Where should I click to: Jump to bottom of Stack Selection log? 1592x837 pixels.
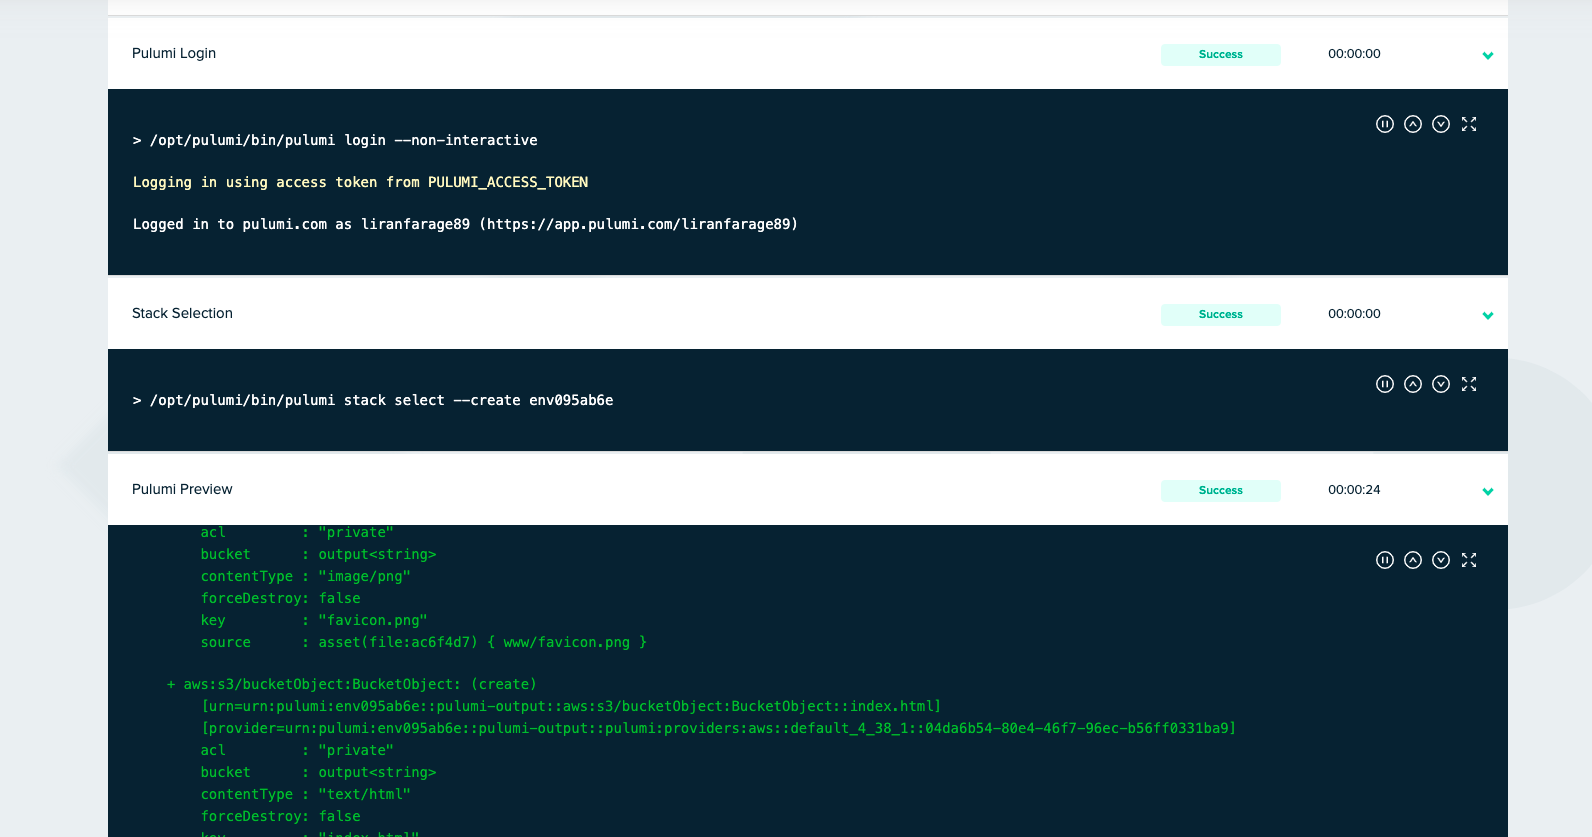coord(1441,384)
